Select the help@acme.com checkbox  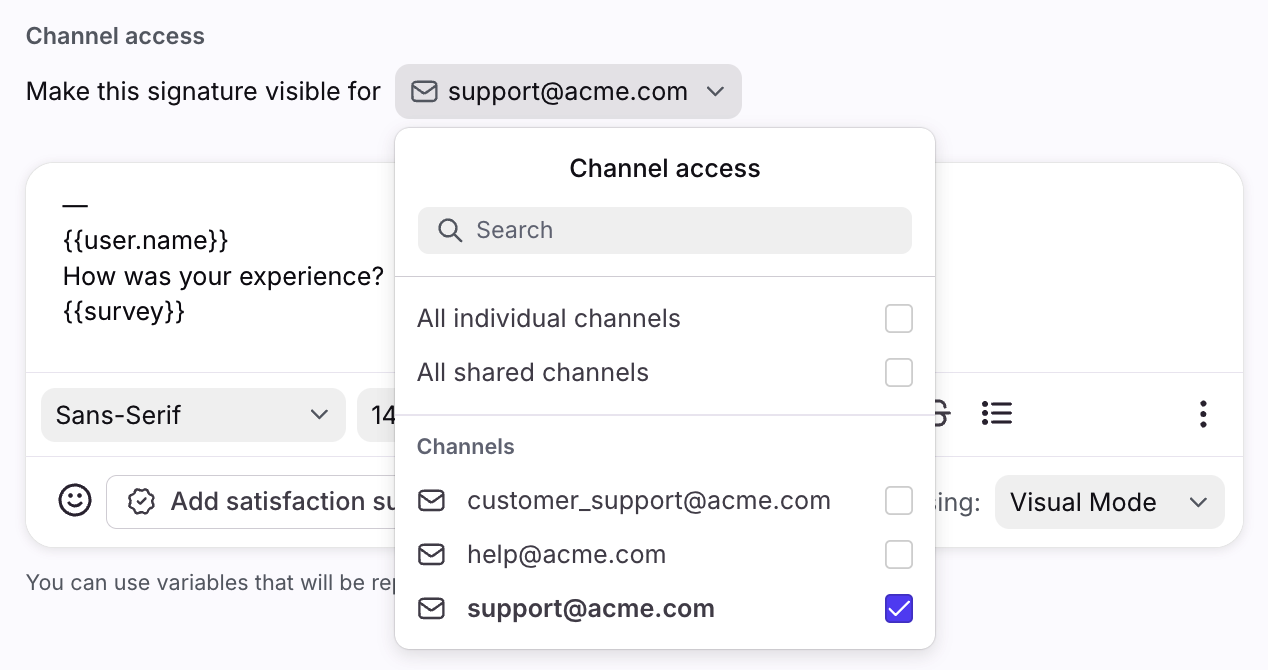click(899, 555)
